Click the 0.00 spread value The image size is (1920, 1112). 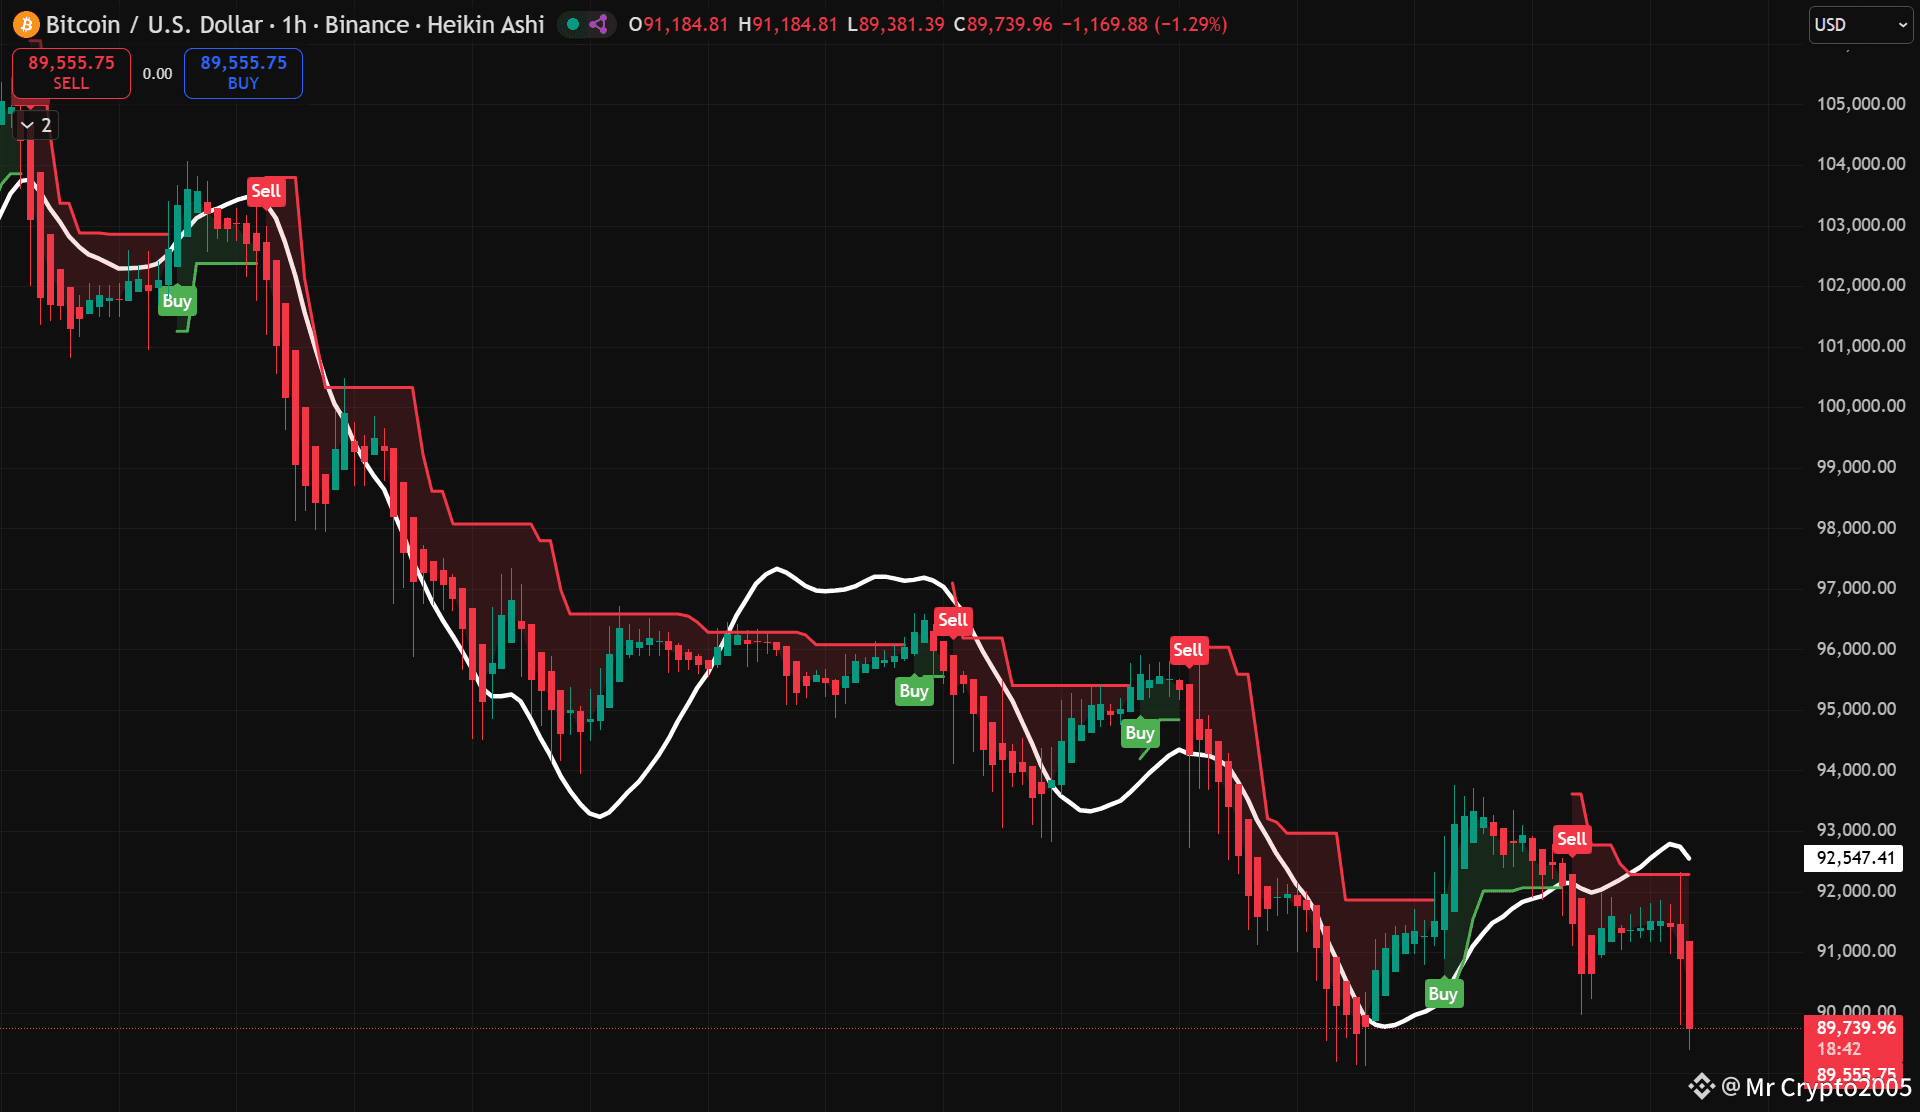point(157,74)
